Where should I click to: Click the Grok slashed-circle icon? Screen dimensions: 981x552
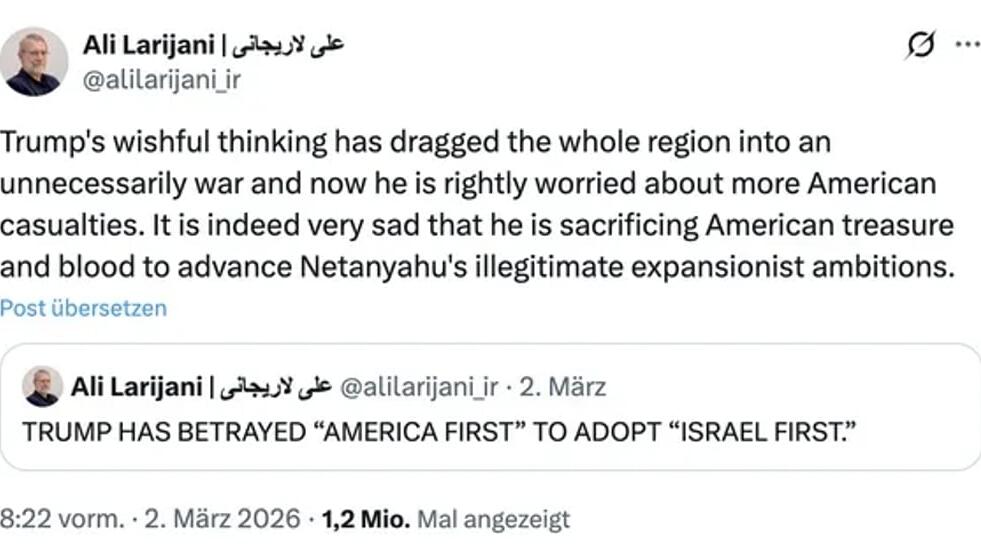920,45
